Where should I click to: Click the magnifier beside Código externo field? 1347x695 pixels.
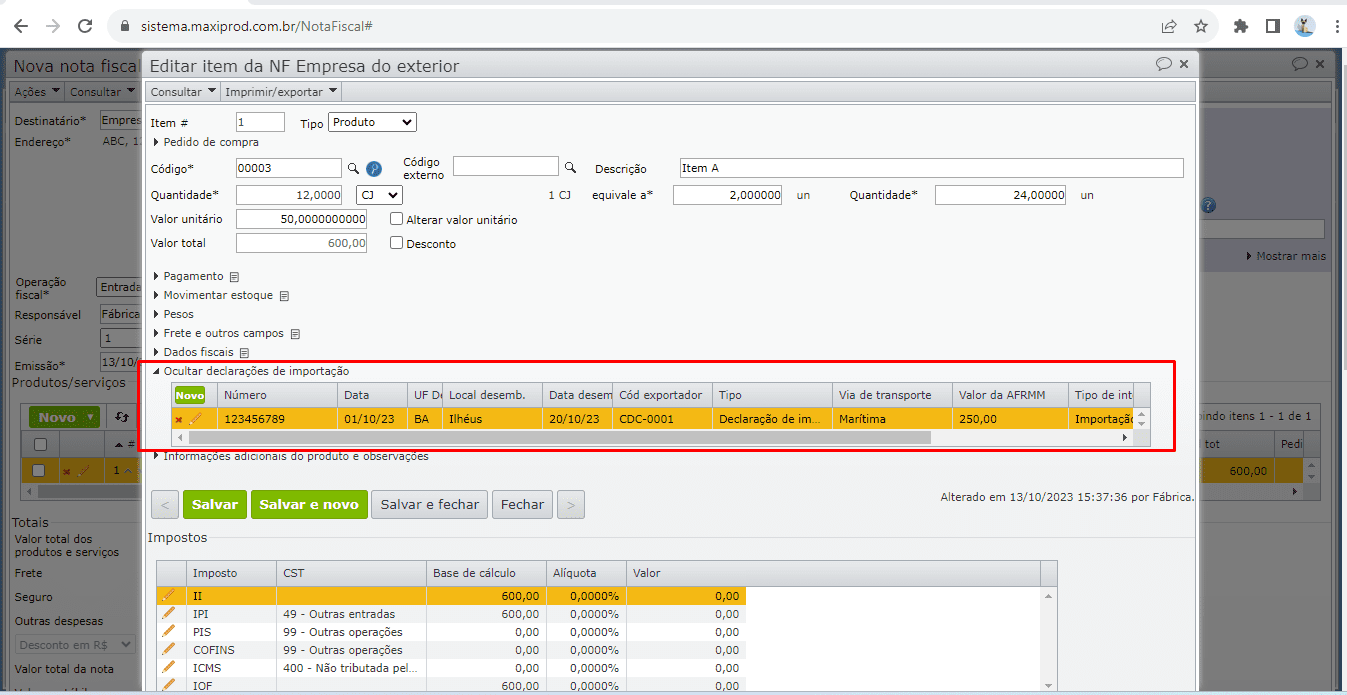(x=571, y=168)
